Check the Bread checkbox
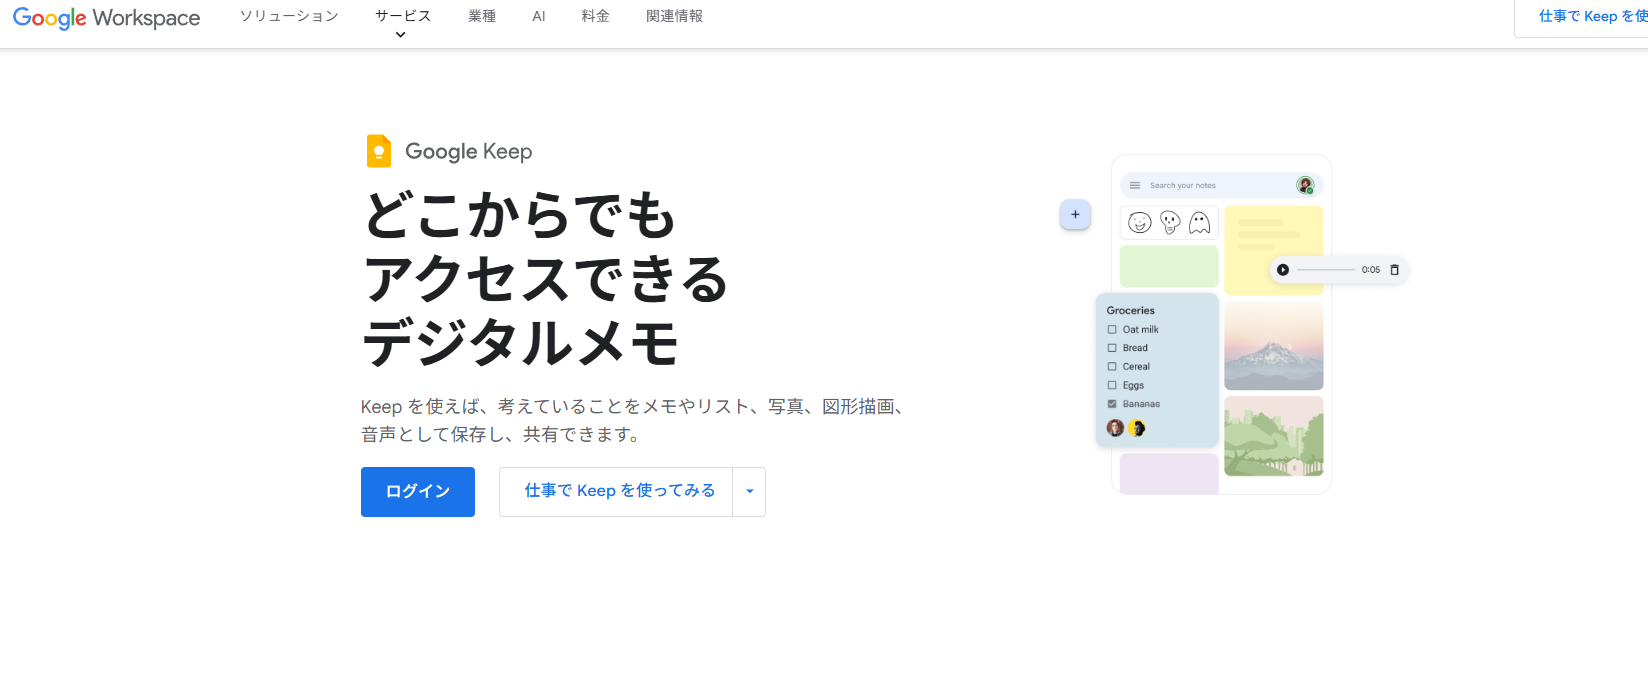Image resolution: width=1648 pixels, height=674 pixels. coord(1112,348)
